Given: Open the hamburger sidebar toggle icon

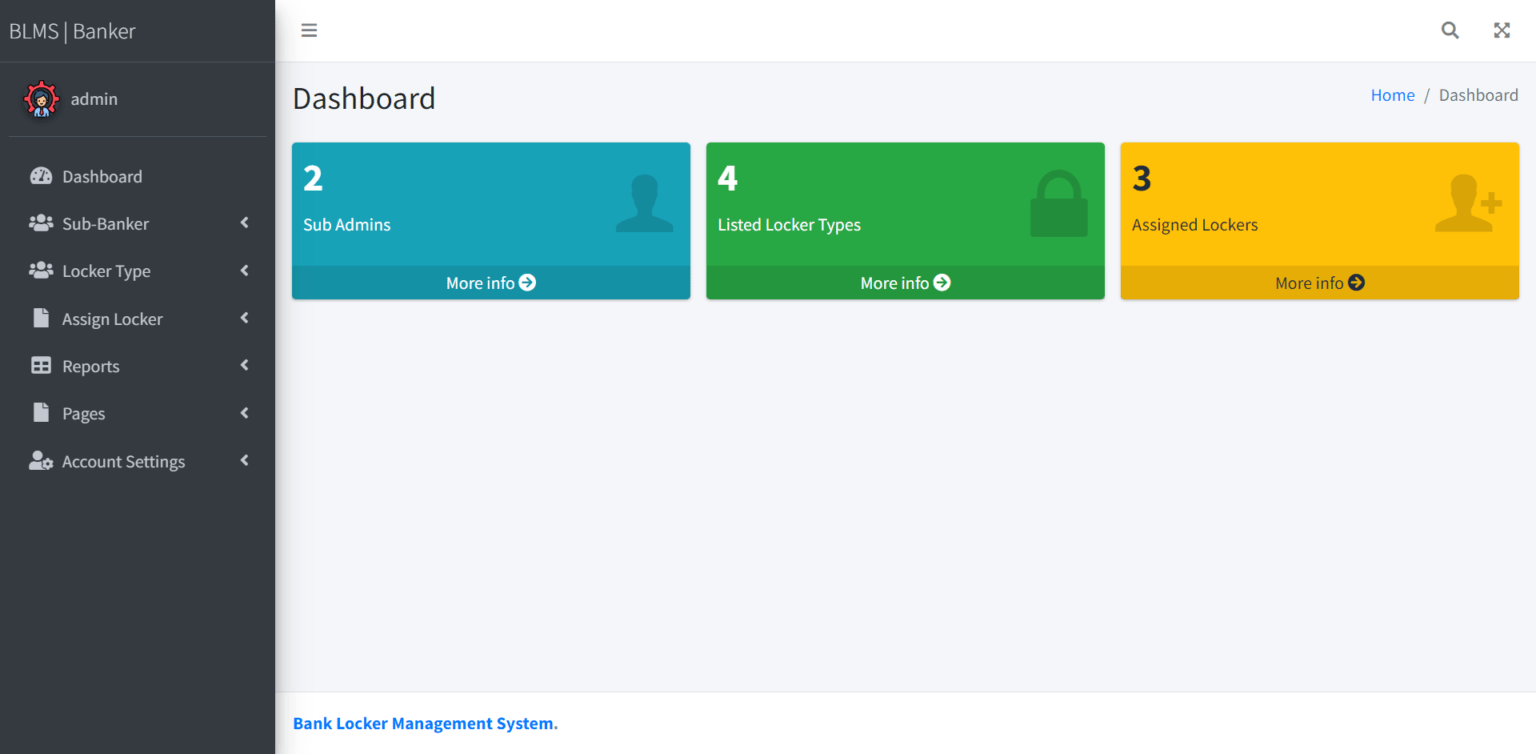Looking at the screenshot, I should point(309,30).
